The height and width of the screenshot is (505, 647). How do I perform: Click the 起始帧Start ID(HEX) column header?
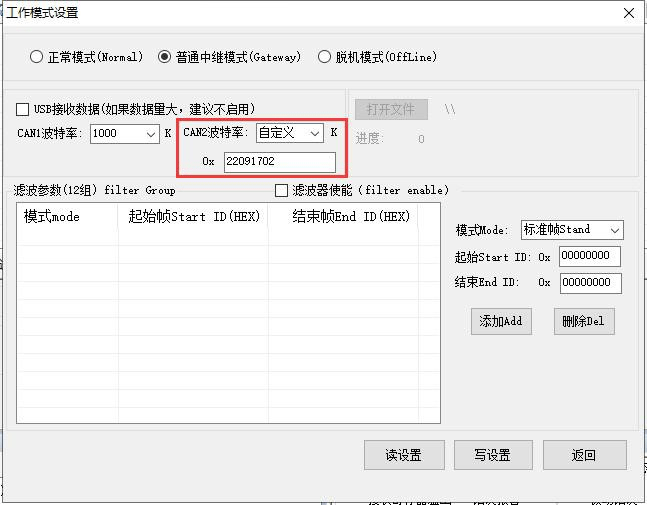point(193,217)
